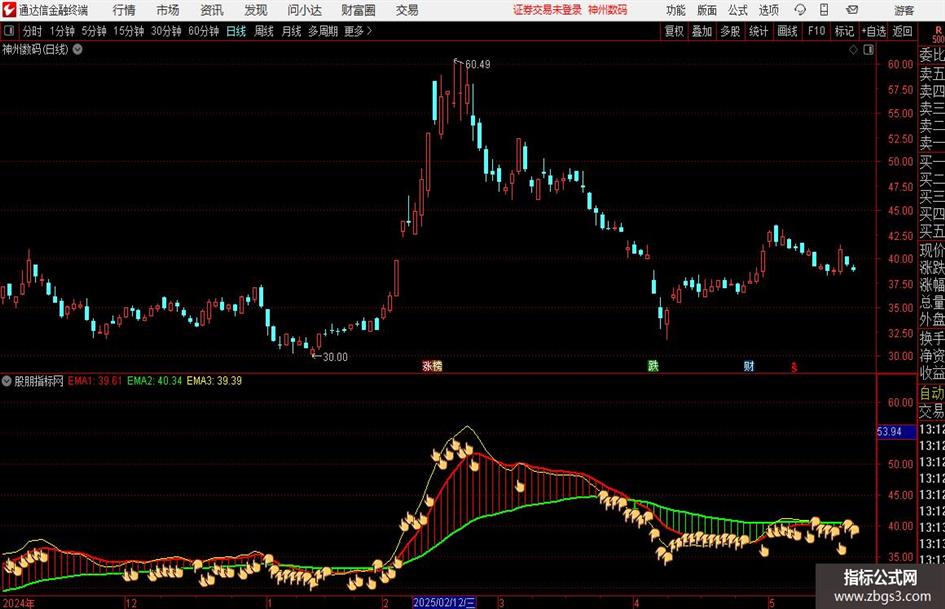Click the 60.49 high price label
The width and height of the screenshot is (945, 609).
pos(477,64)
